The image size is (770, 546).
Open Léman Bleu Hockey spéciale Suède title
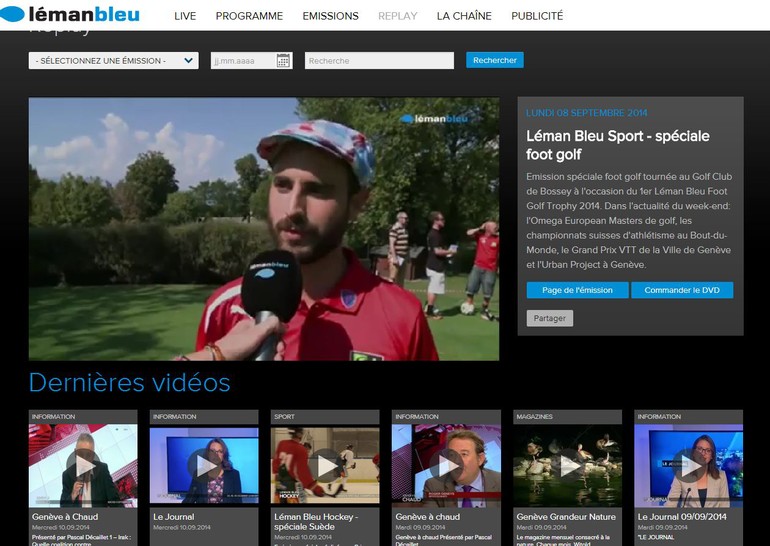click(316, 521)
